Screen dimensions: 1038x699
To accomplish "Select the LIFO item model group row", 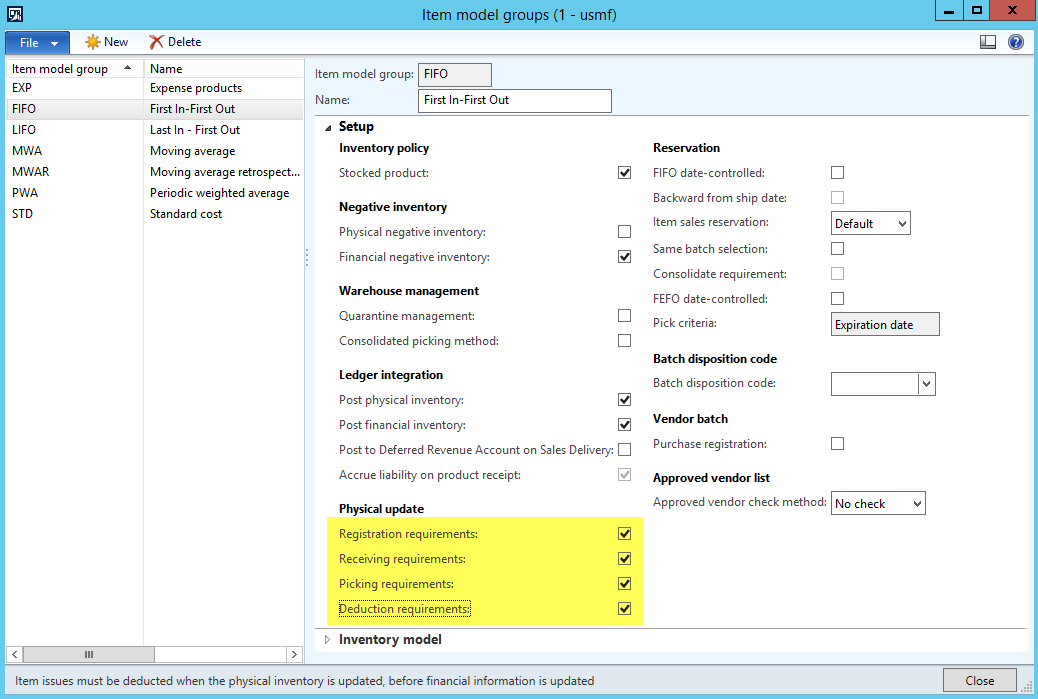I will 24,130.
